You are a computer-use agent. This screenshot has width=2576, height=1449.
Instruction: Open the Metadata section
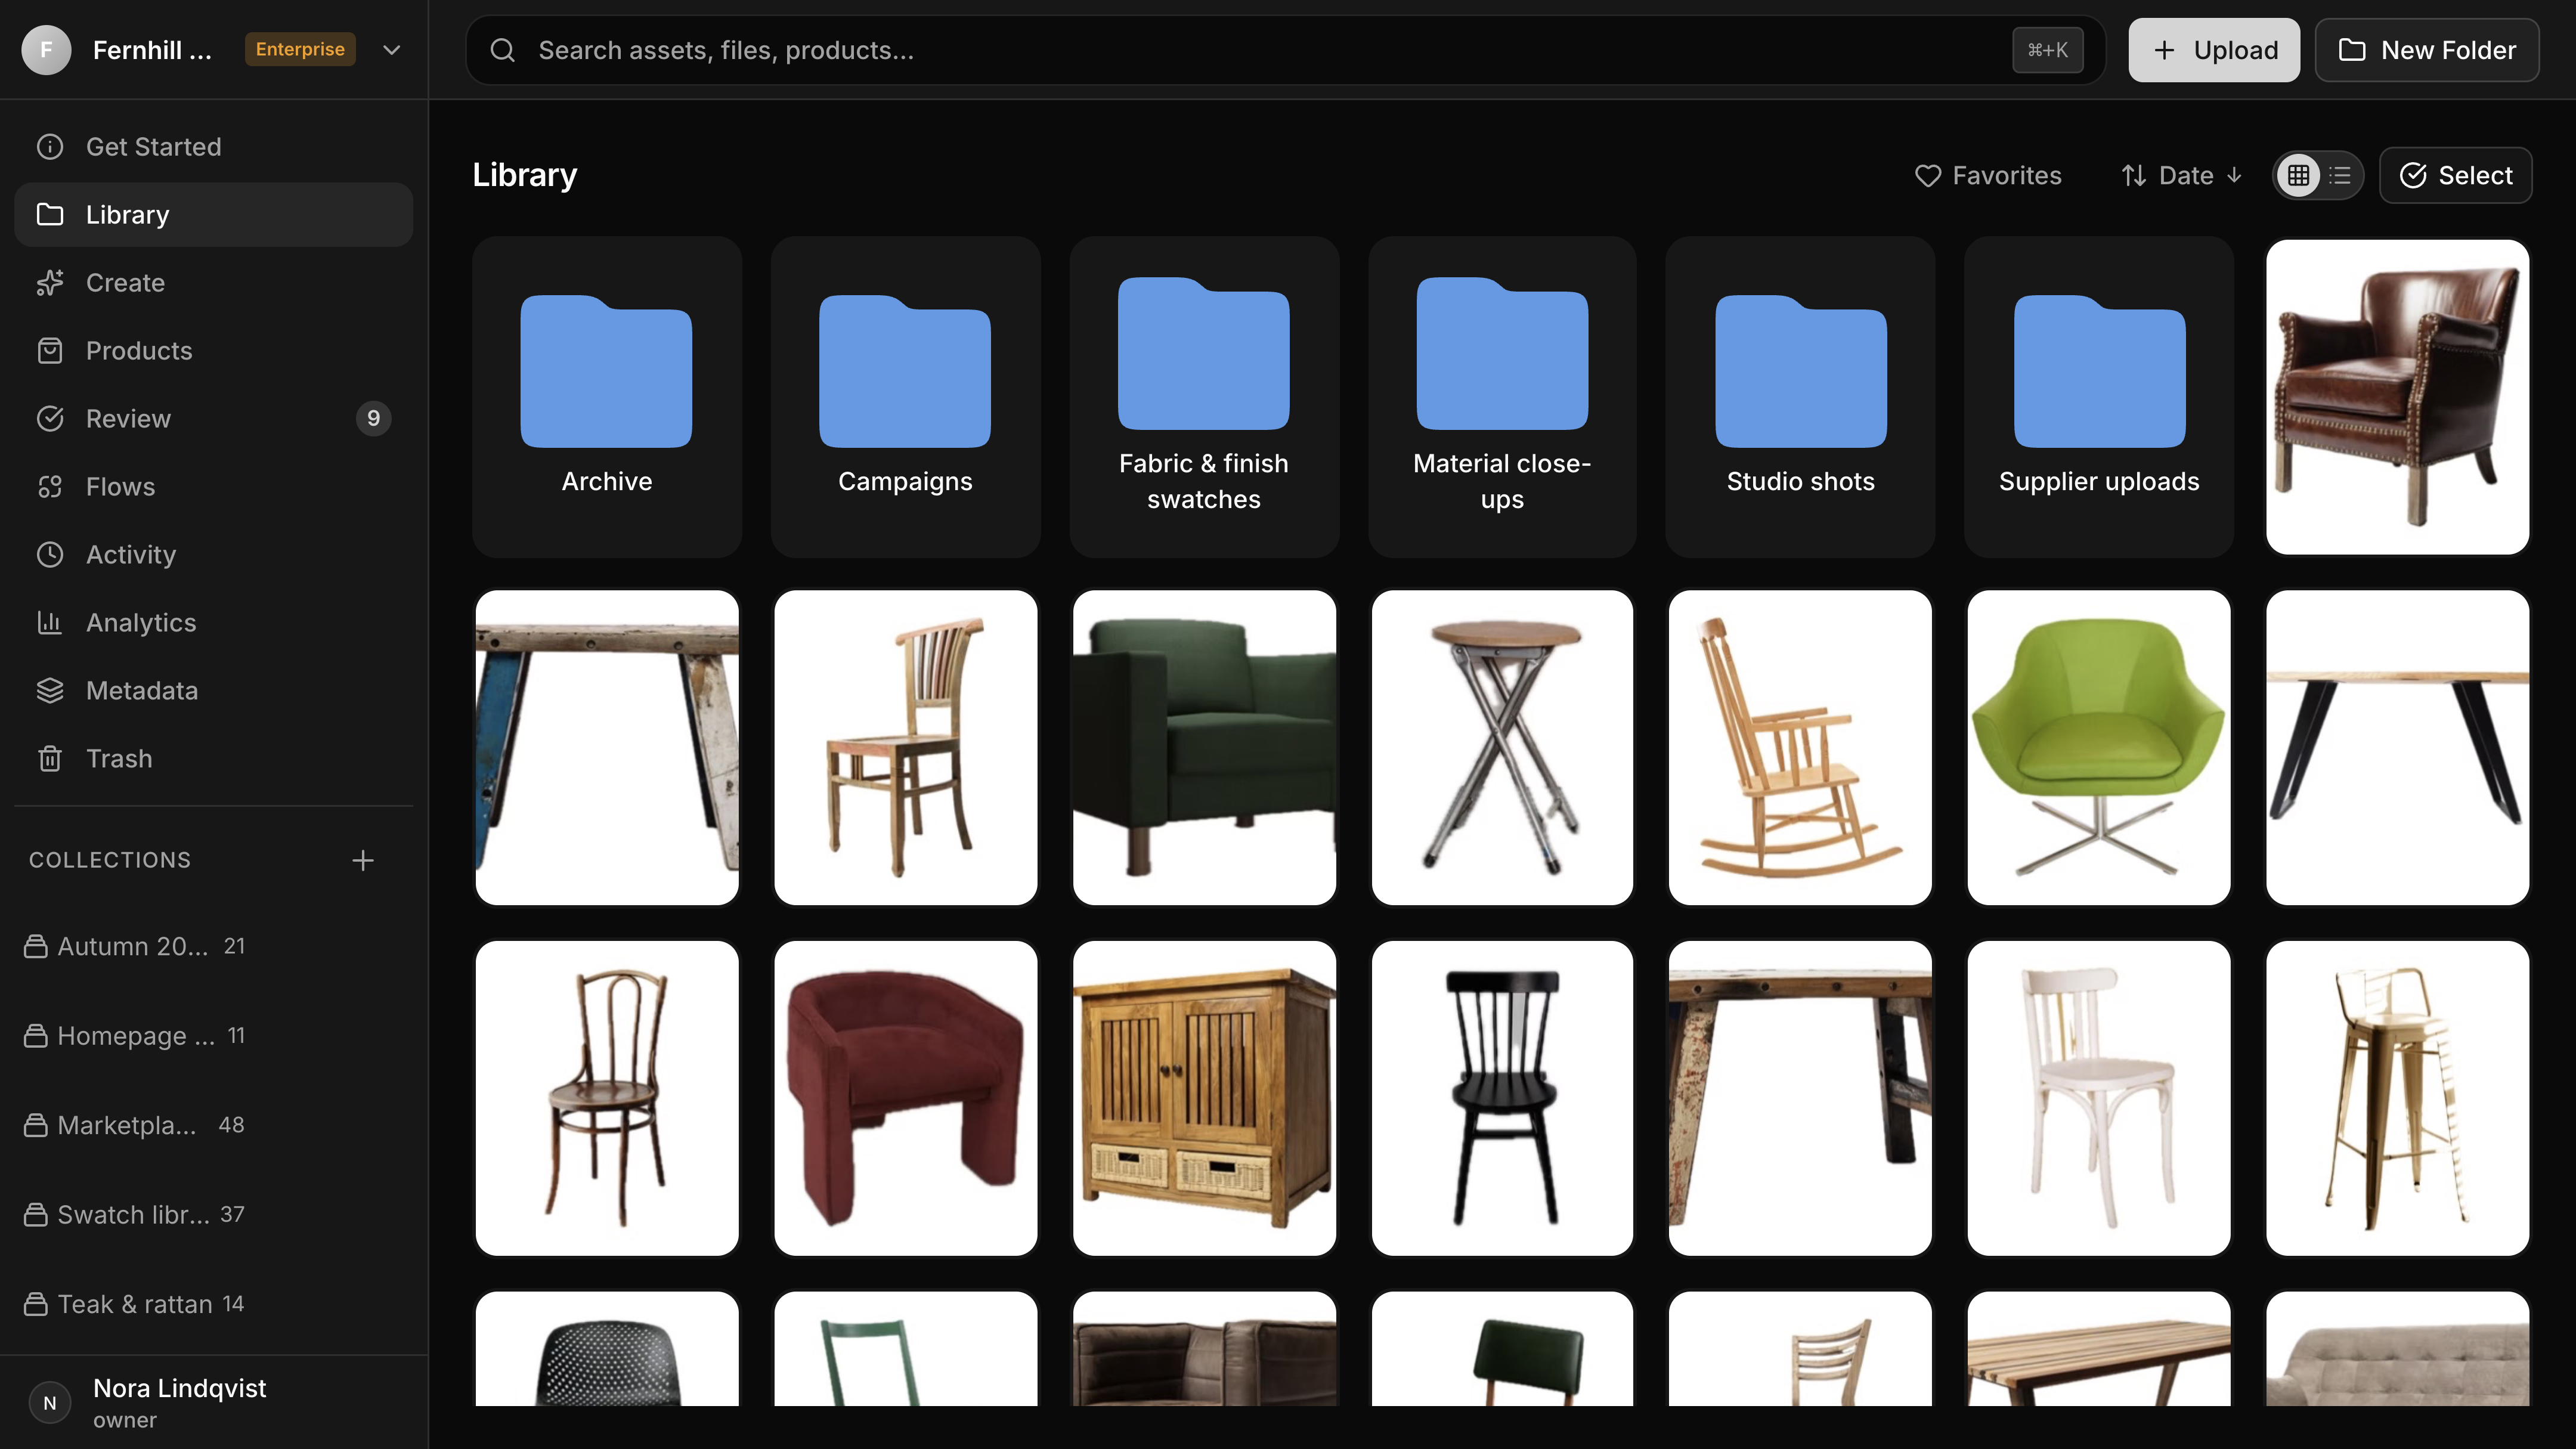click(x=214, y=691)
